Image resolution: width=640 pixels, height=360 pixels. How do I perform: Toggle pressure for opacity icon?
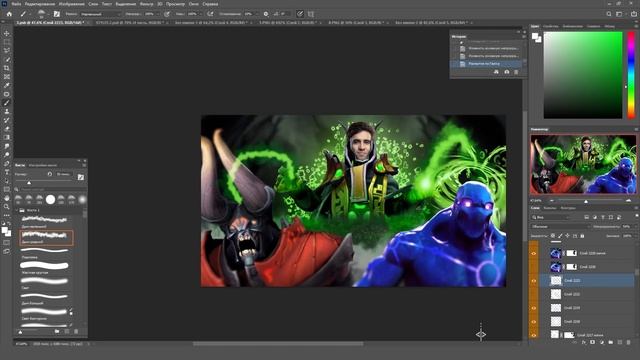(167, 14)
